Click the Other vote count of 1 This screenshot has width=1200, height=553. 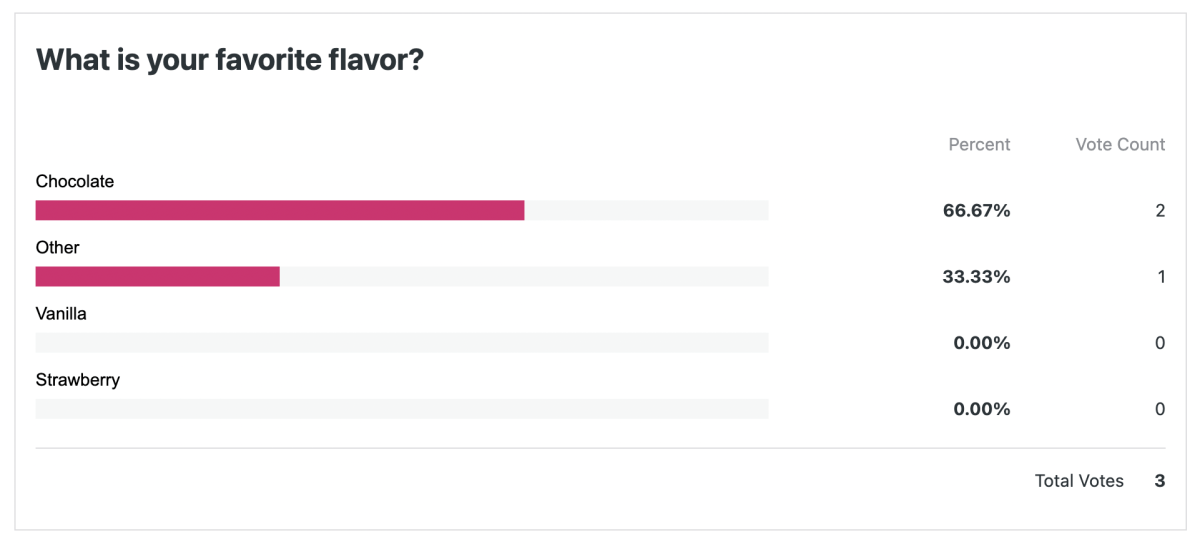pyautogui.click(x=1161, y=277)
